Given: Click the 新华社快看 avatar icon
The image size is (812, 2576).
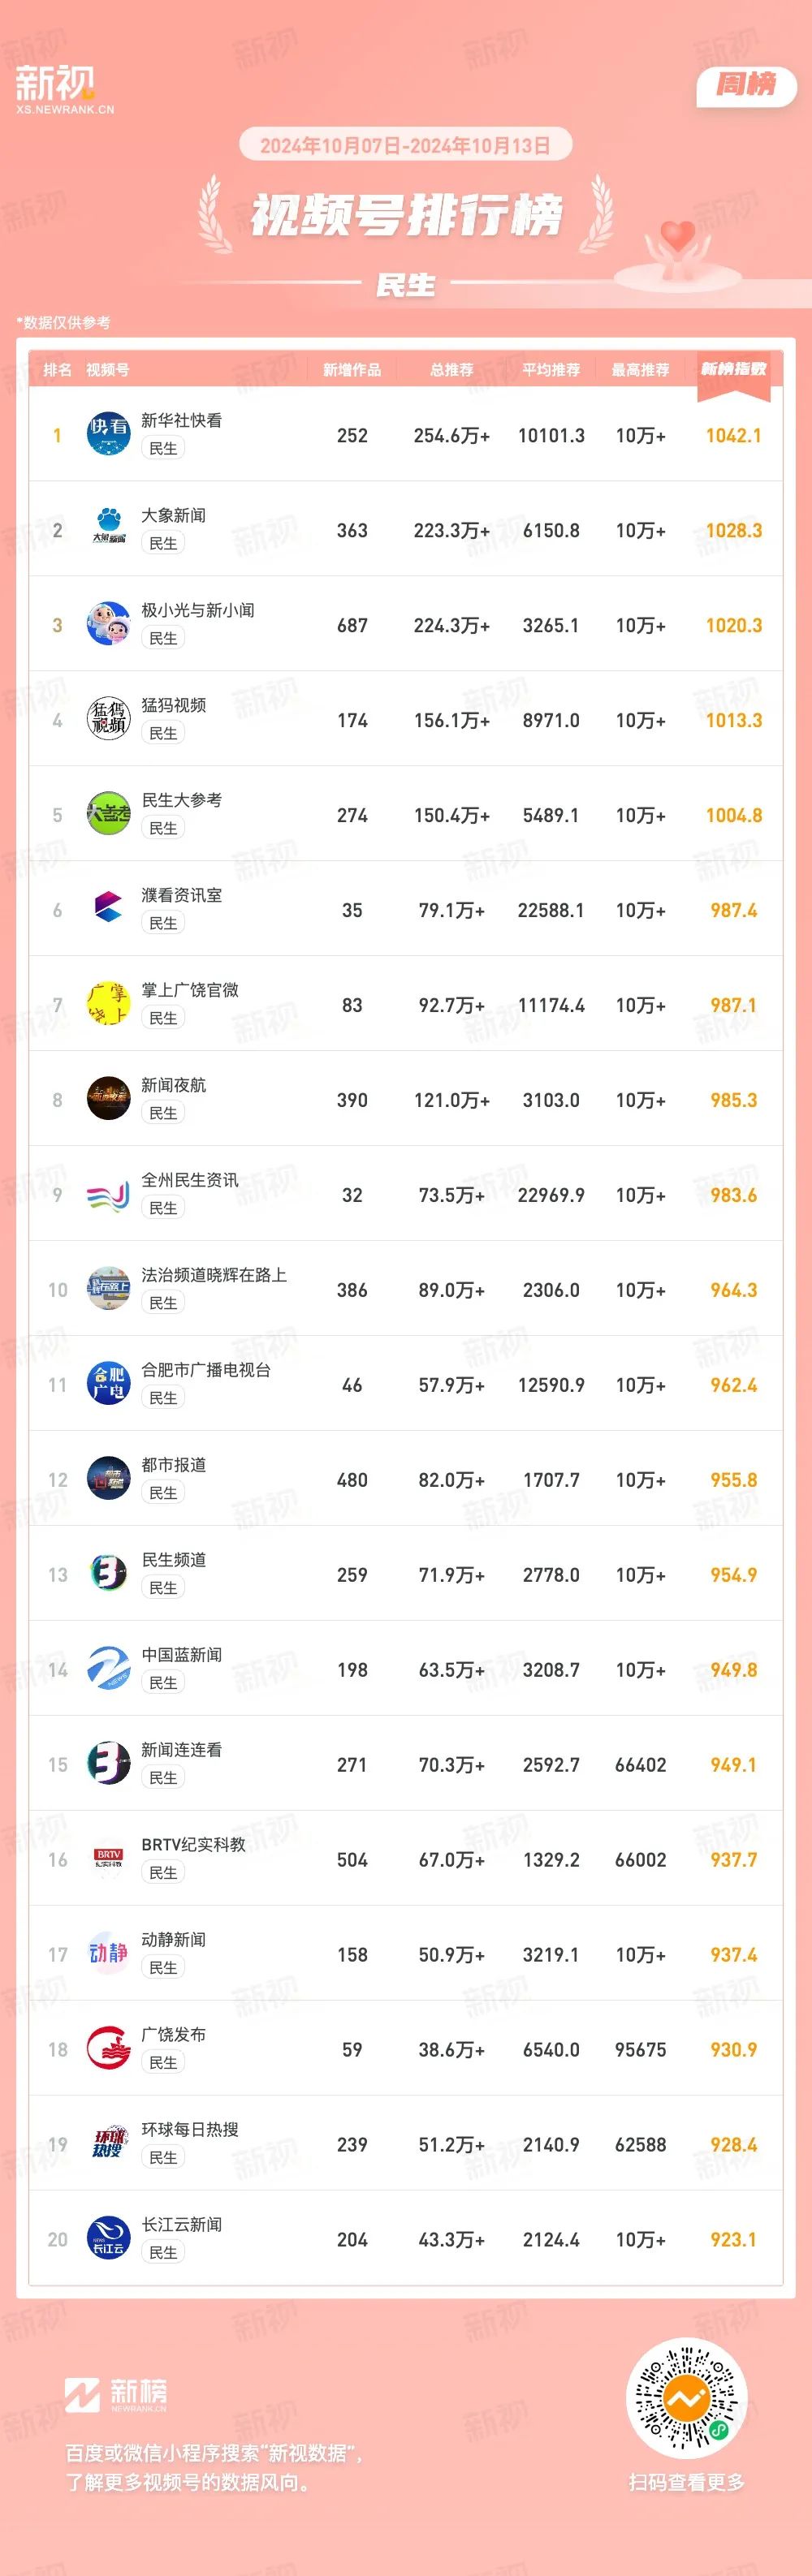Looking at the screenshot, I should (x=108, y=434).
